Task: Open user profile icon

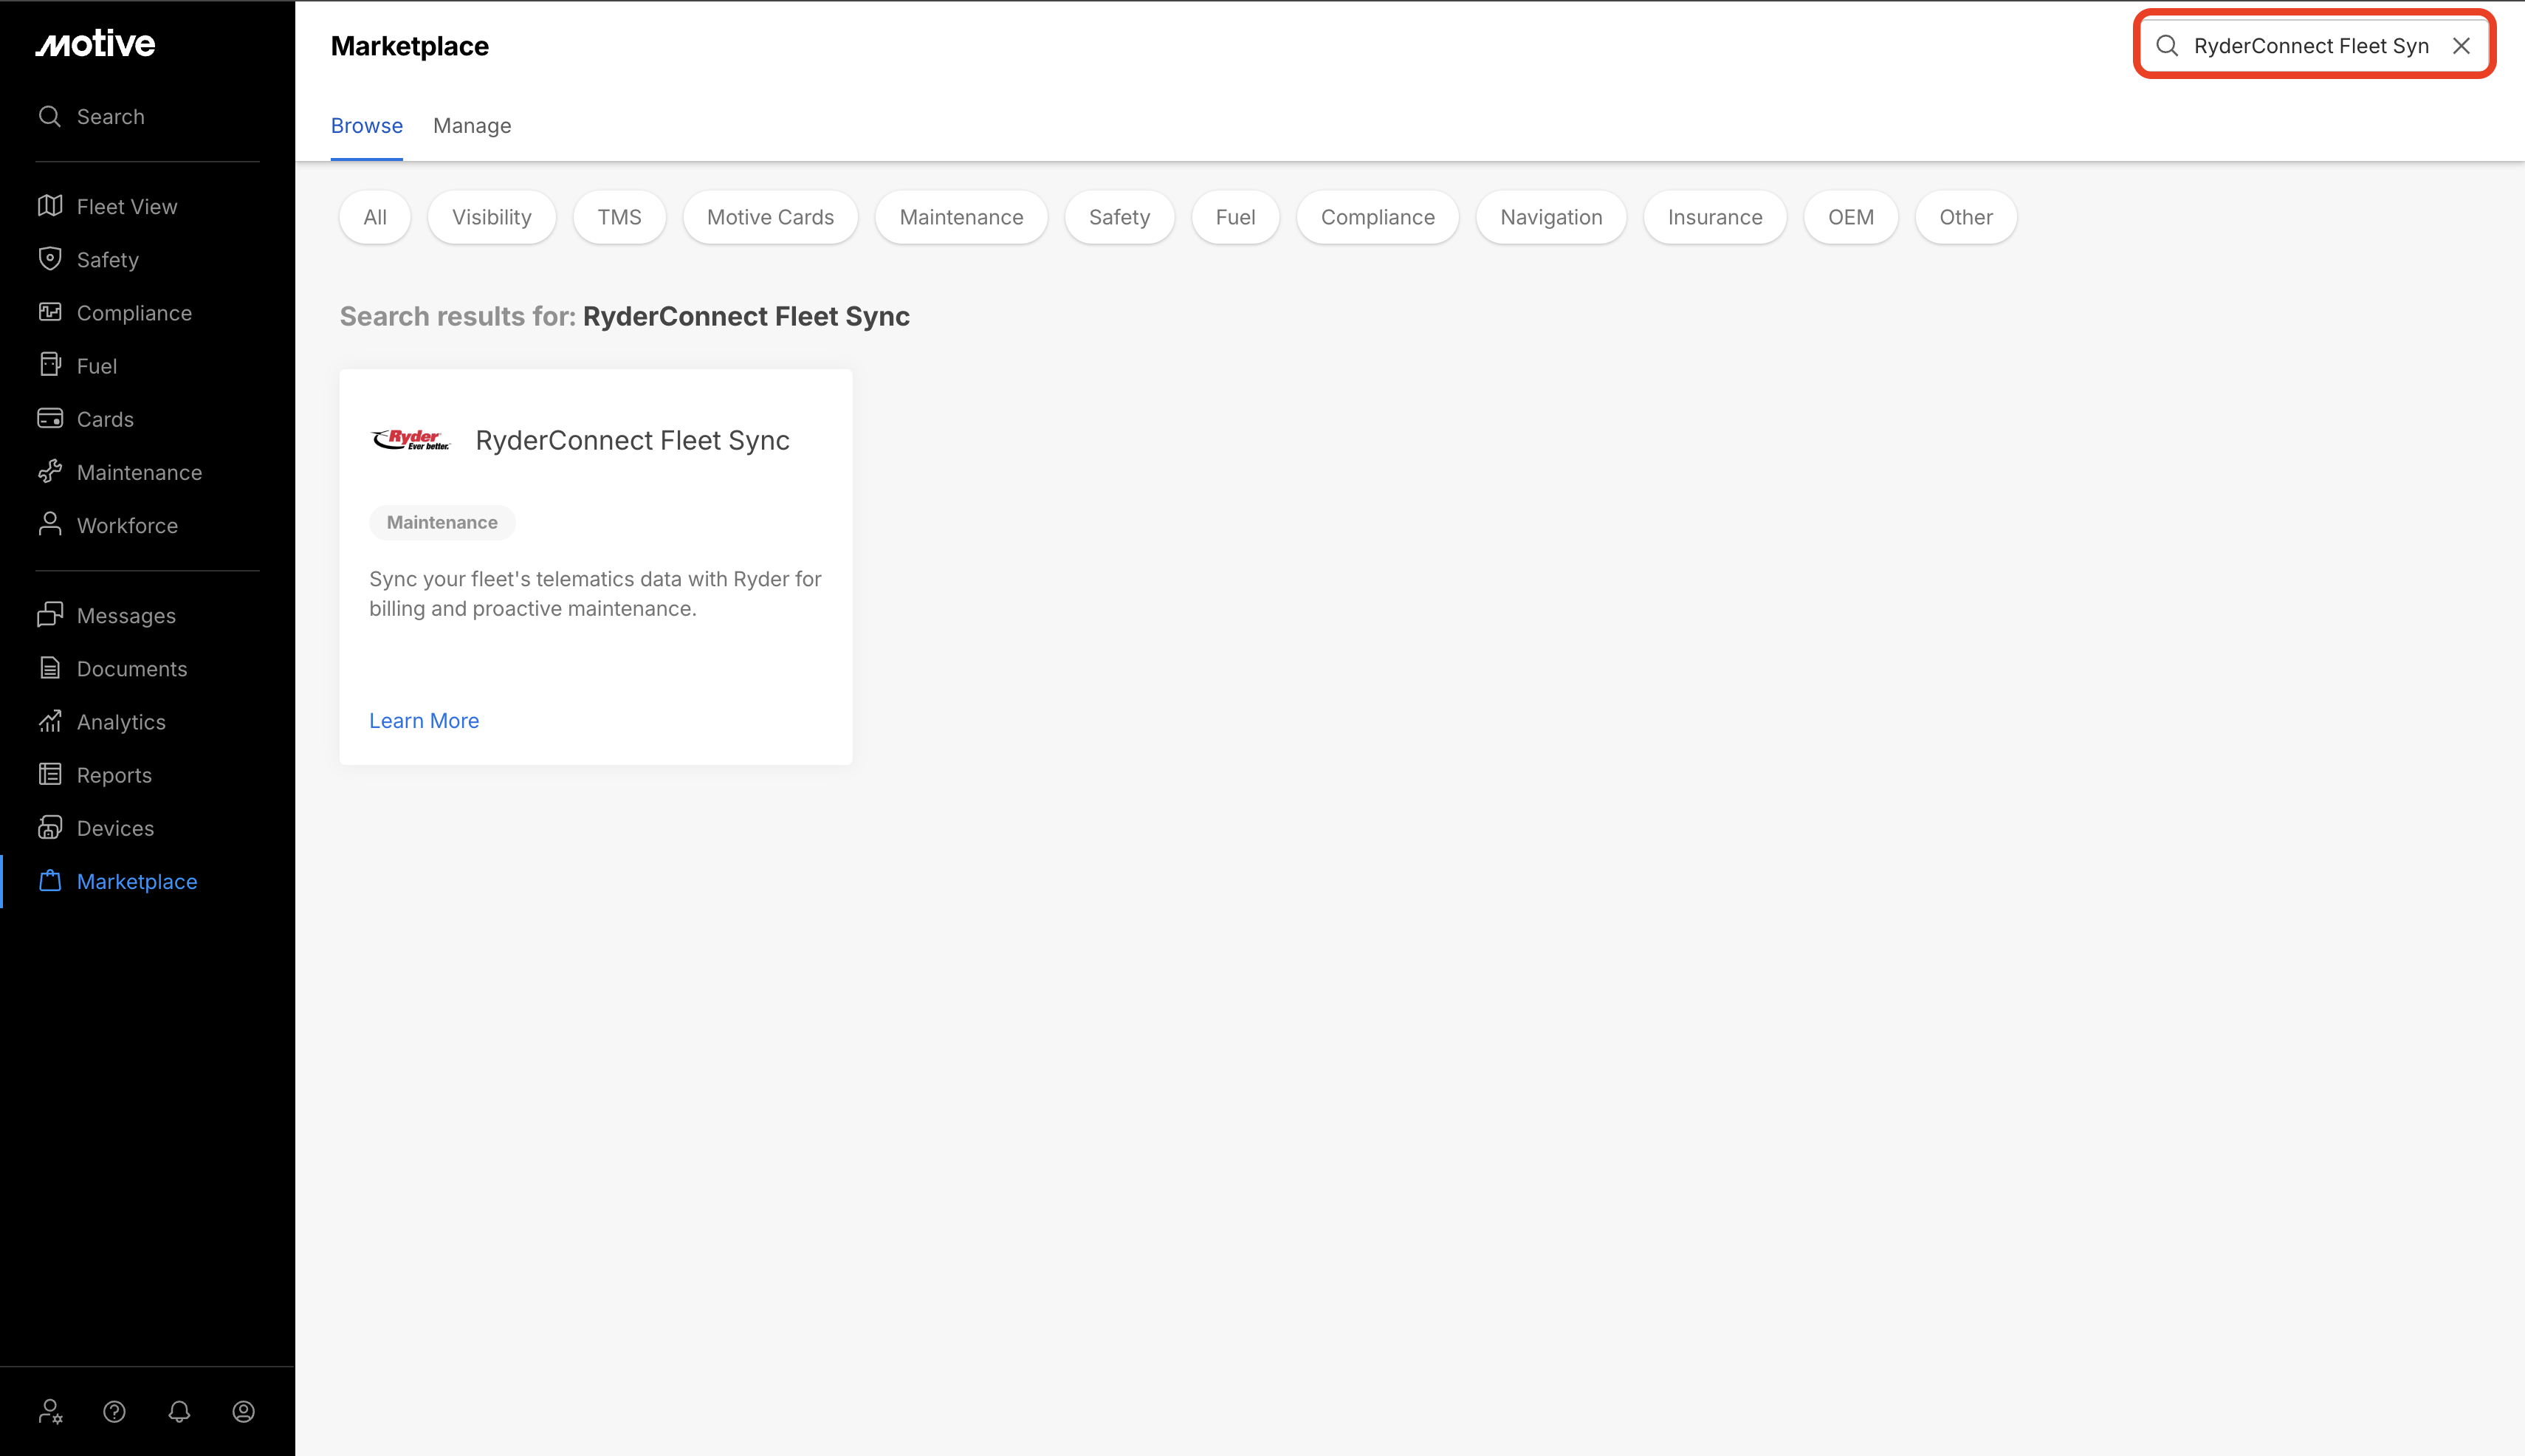Action: tap(244, 1411)
